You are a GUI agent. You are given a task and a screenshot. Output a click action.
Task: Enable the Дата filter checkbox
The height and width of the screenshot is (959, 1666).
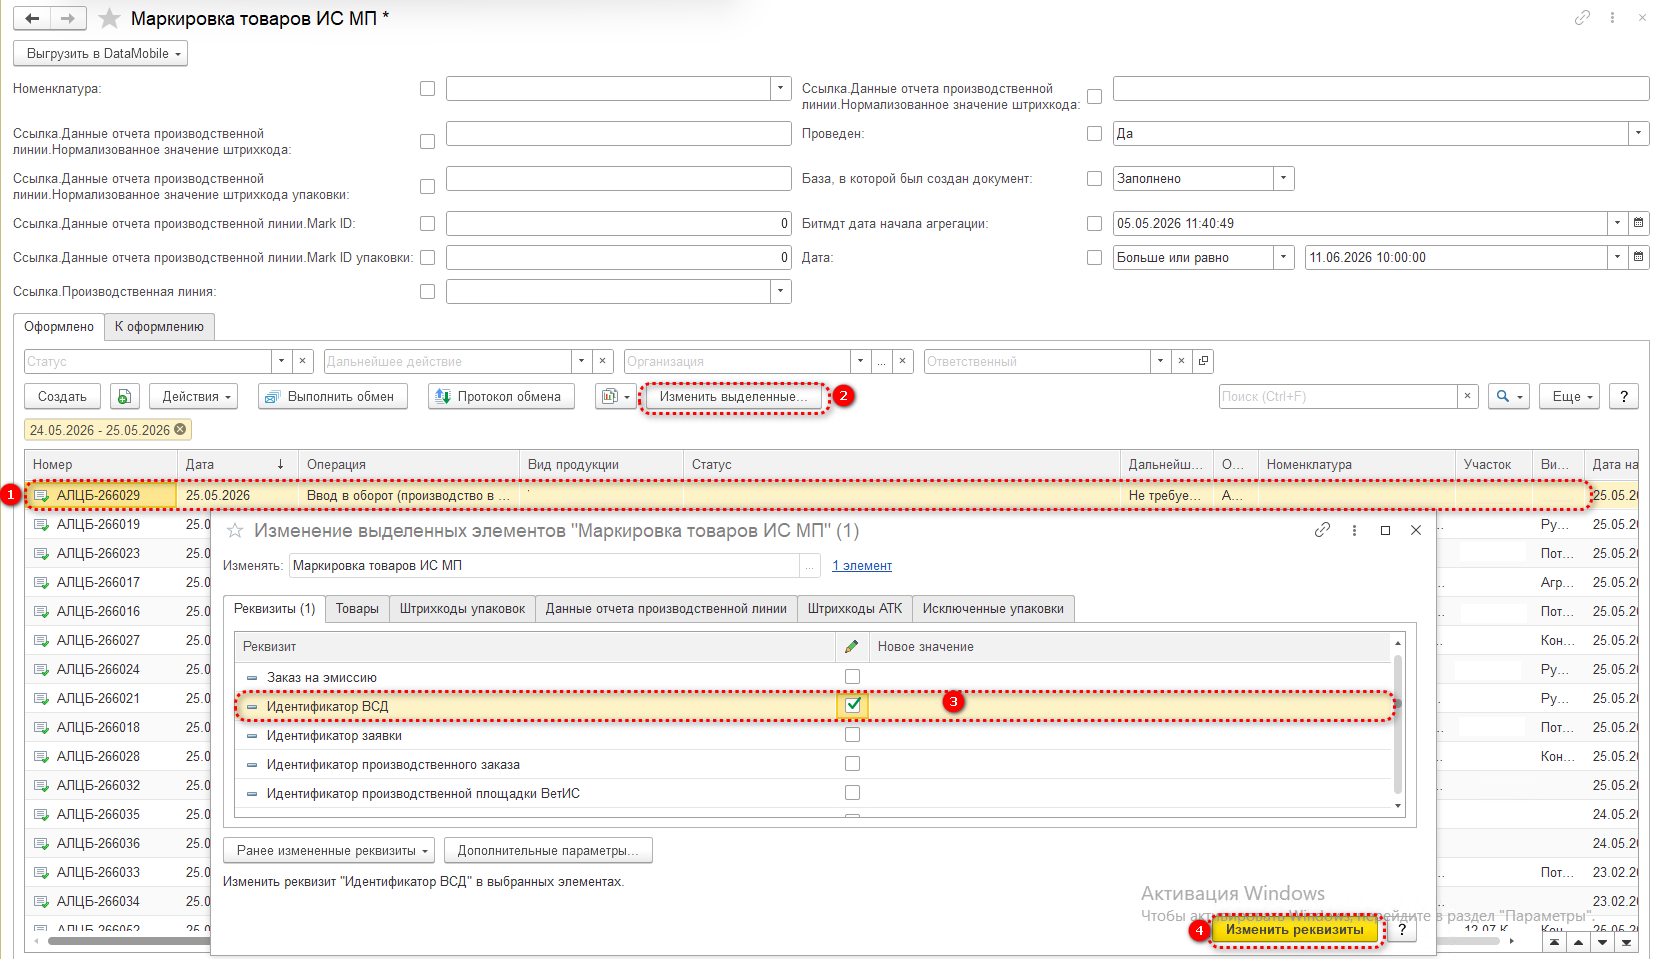pos(1094,257)
